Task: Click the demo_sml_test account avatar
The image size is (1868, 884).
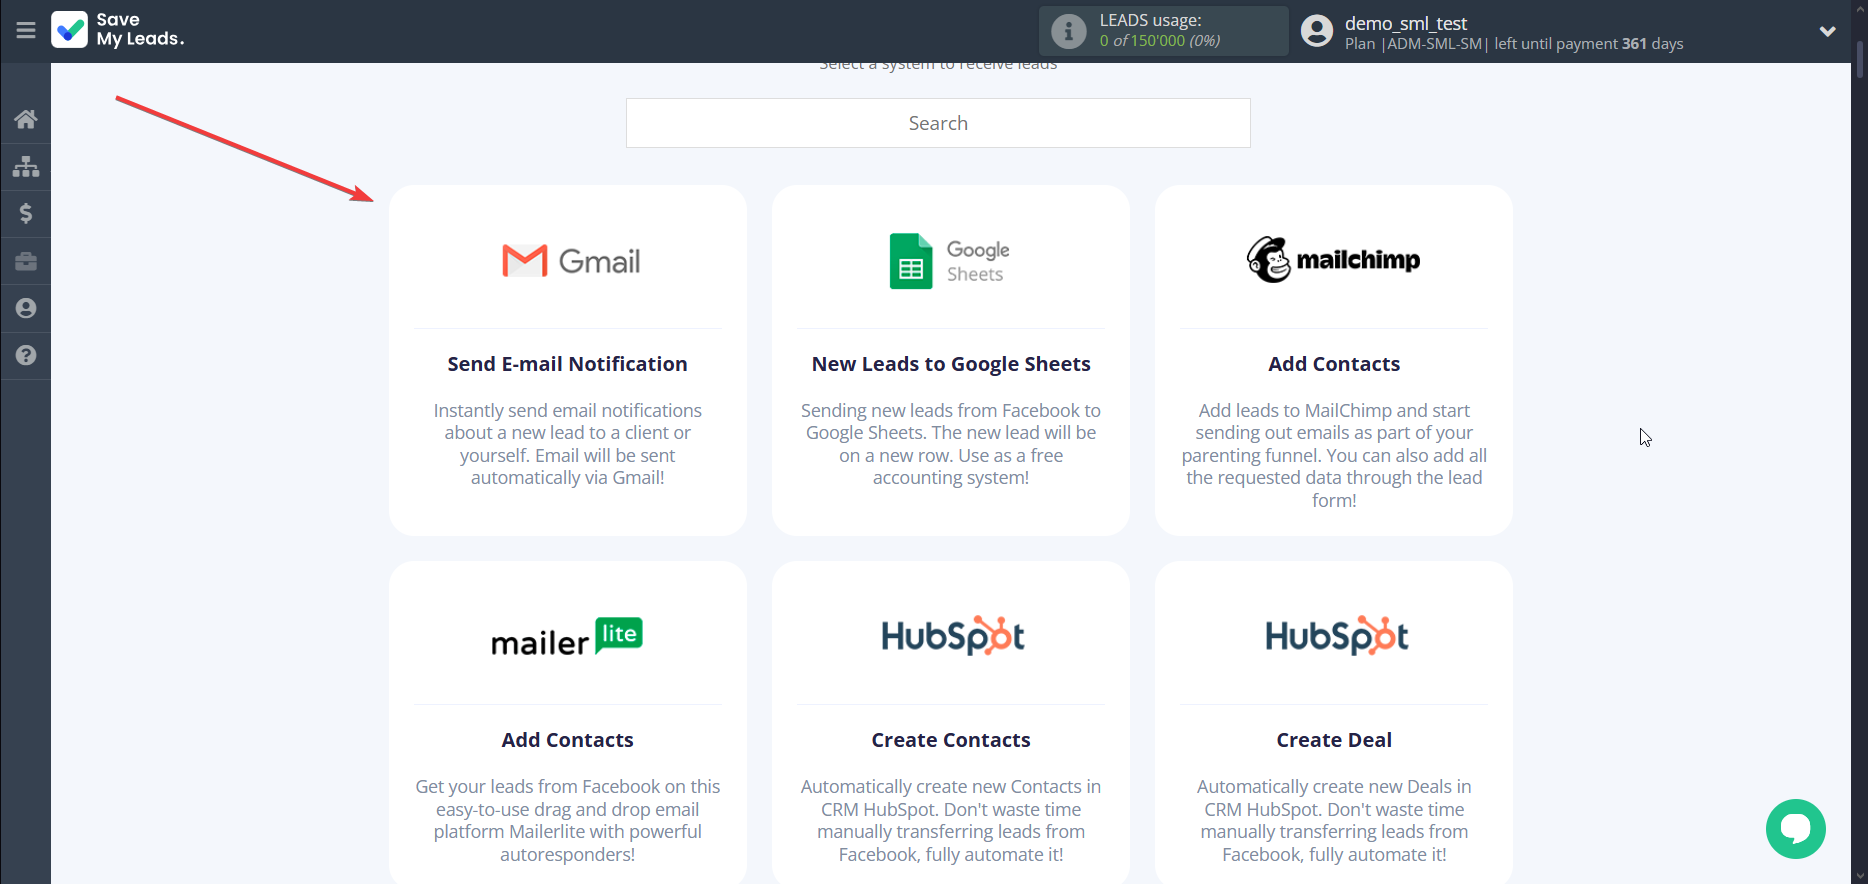Action: pyautogui.click(x=1317, y=31)
